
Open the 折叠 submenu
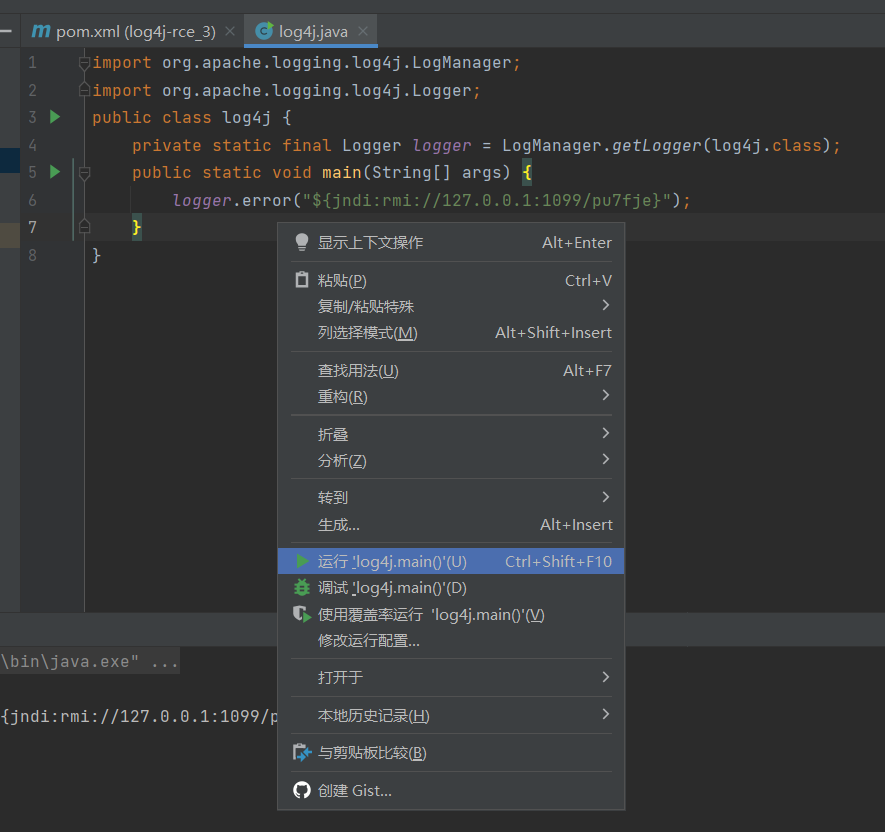pyautogui.click(x=451, y=435)
